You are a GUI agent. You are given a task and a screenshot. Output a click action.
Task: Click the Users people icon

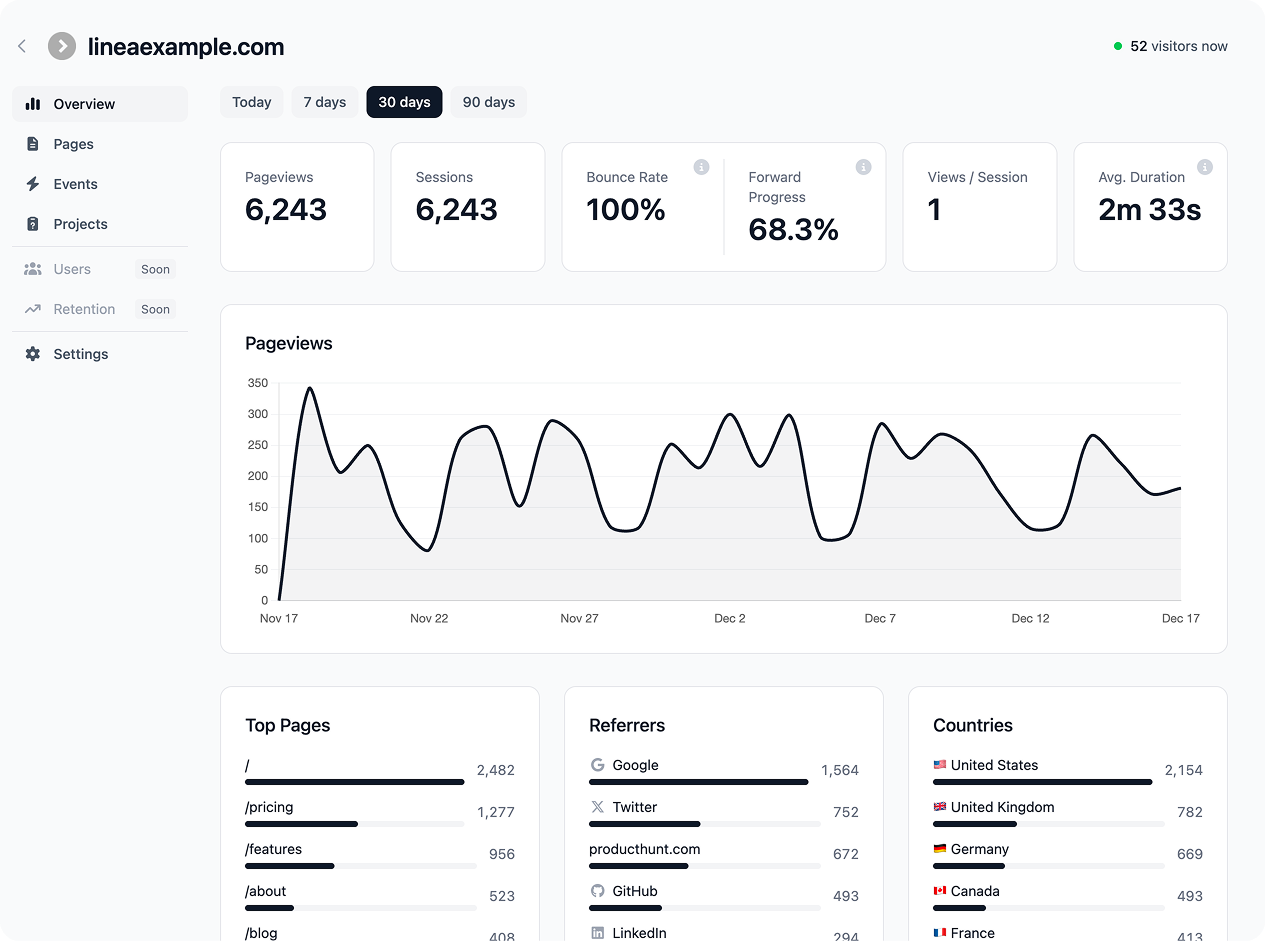click(x=33, y=269)
